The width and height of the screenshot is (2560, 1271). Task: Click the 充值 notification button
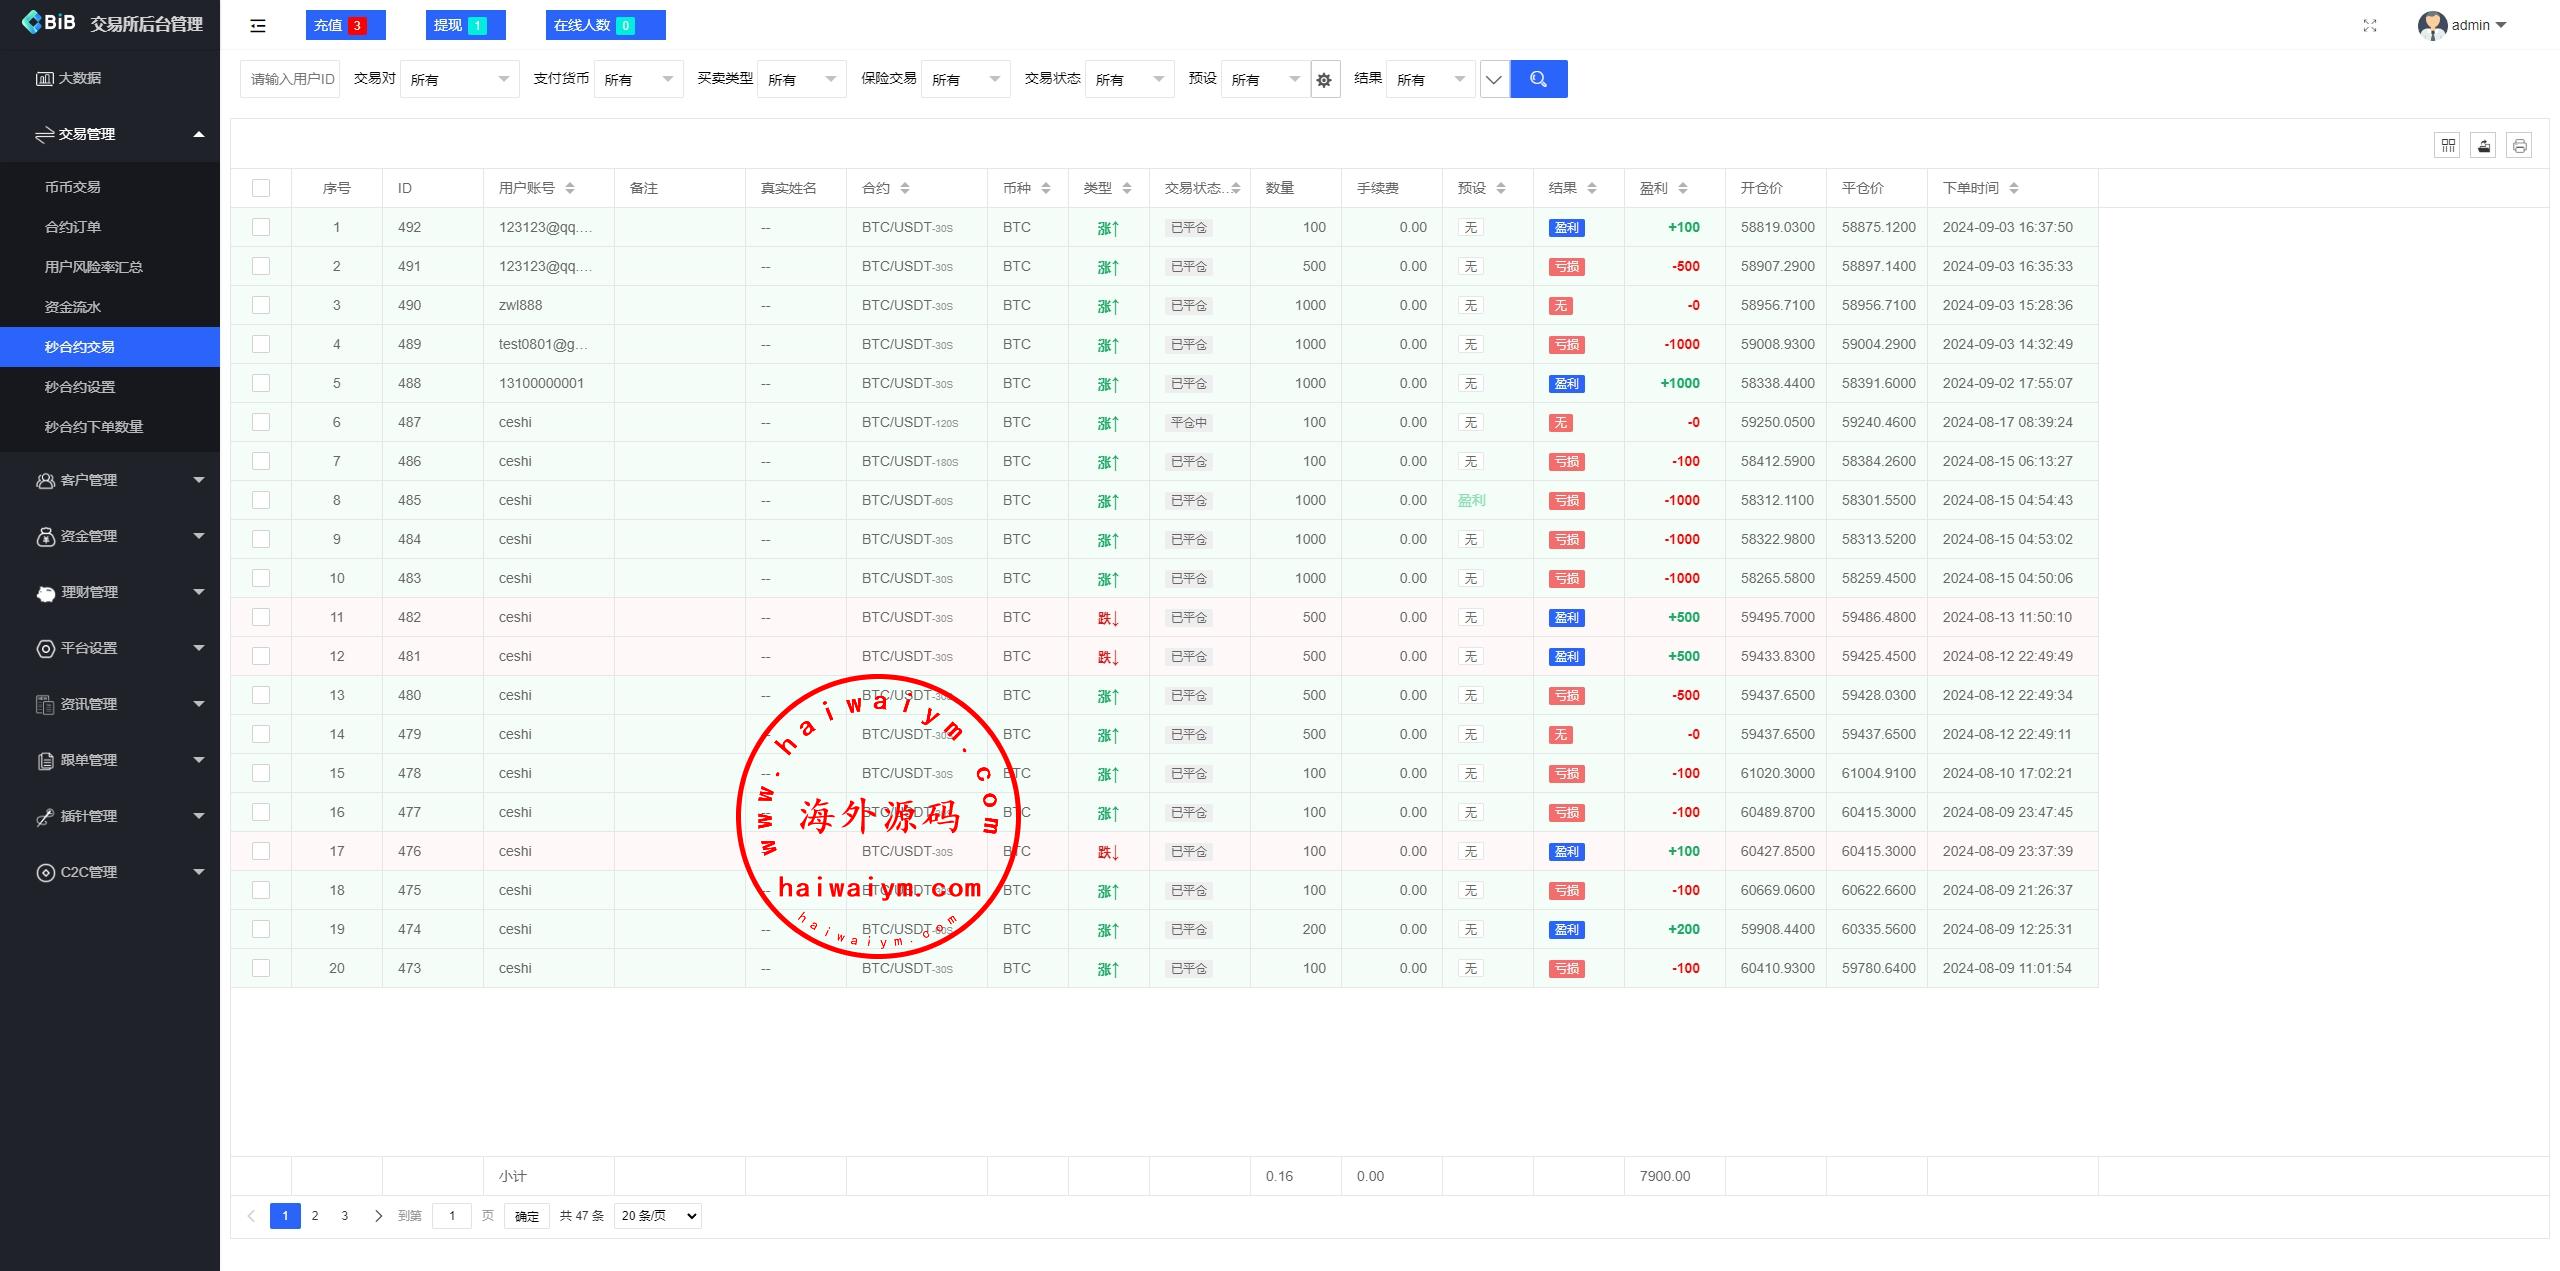click(x=345, y=26)
